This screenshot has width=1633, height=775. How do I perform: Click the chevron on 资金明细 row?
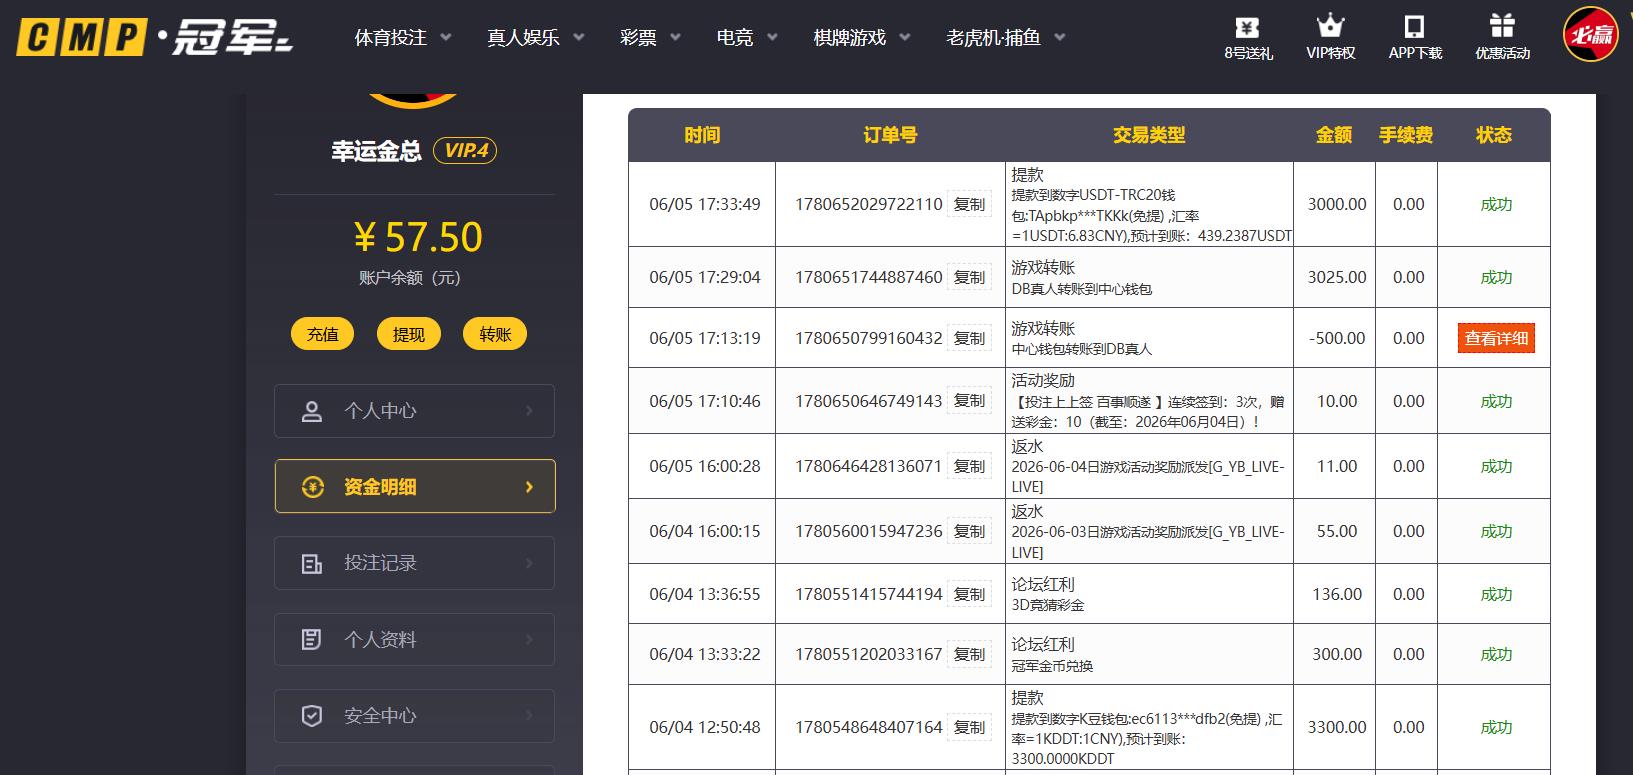point(529,487)
